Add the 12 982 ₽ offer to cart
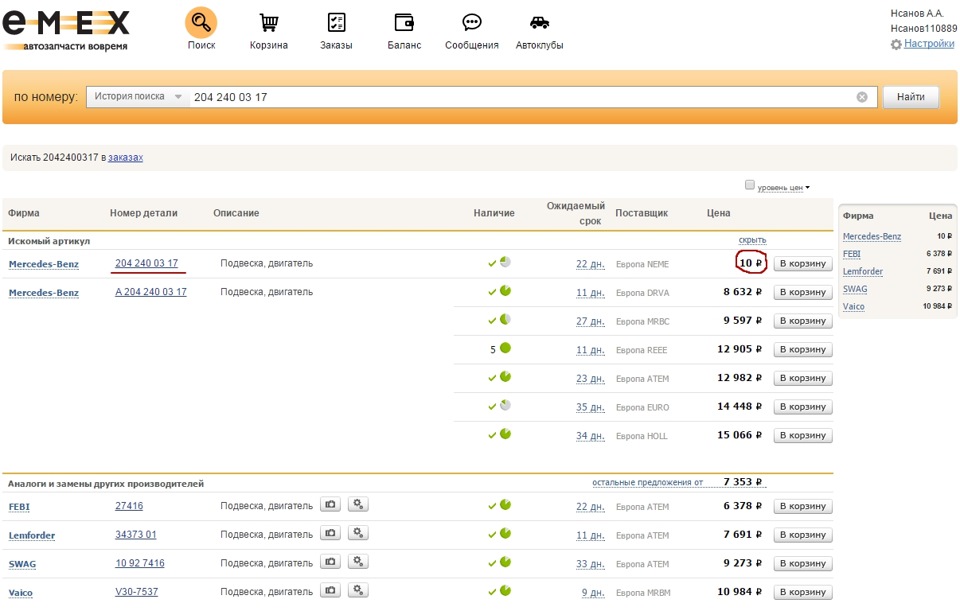The width and height of the screenshot is (960, 611). 803,378
